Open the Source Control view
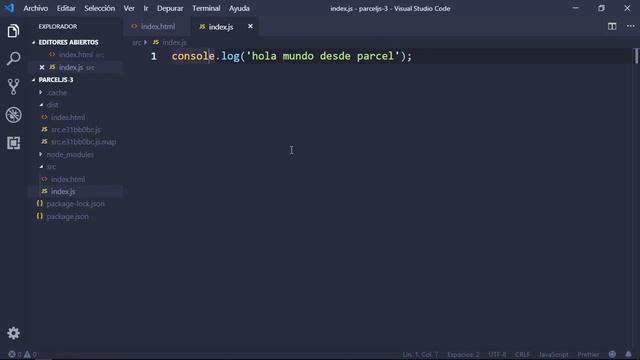This screenshot has width=640, height=360. pyautogui.click(x=13, y=87)
